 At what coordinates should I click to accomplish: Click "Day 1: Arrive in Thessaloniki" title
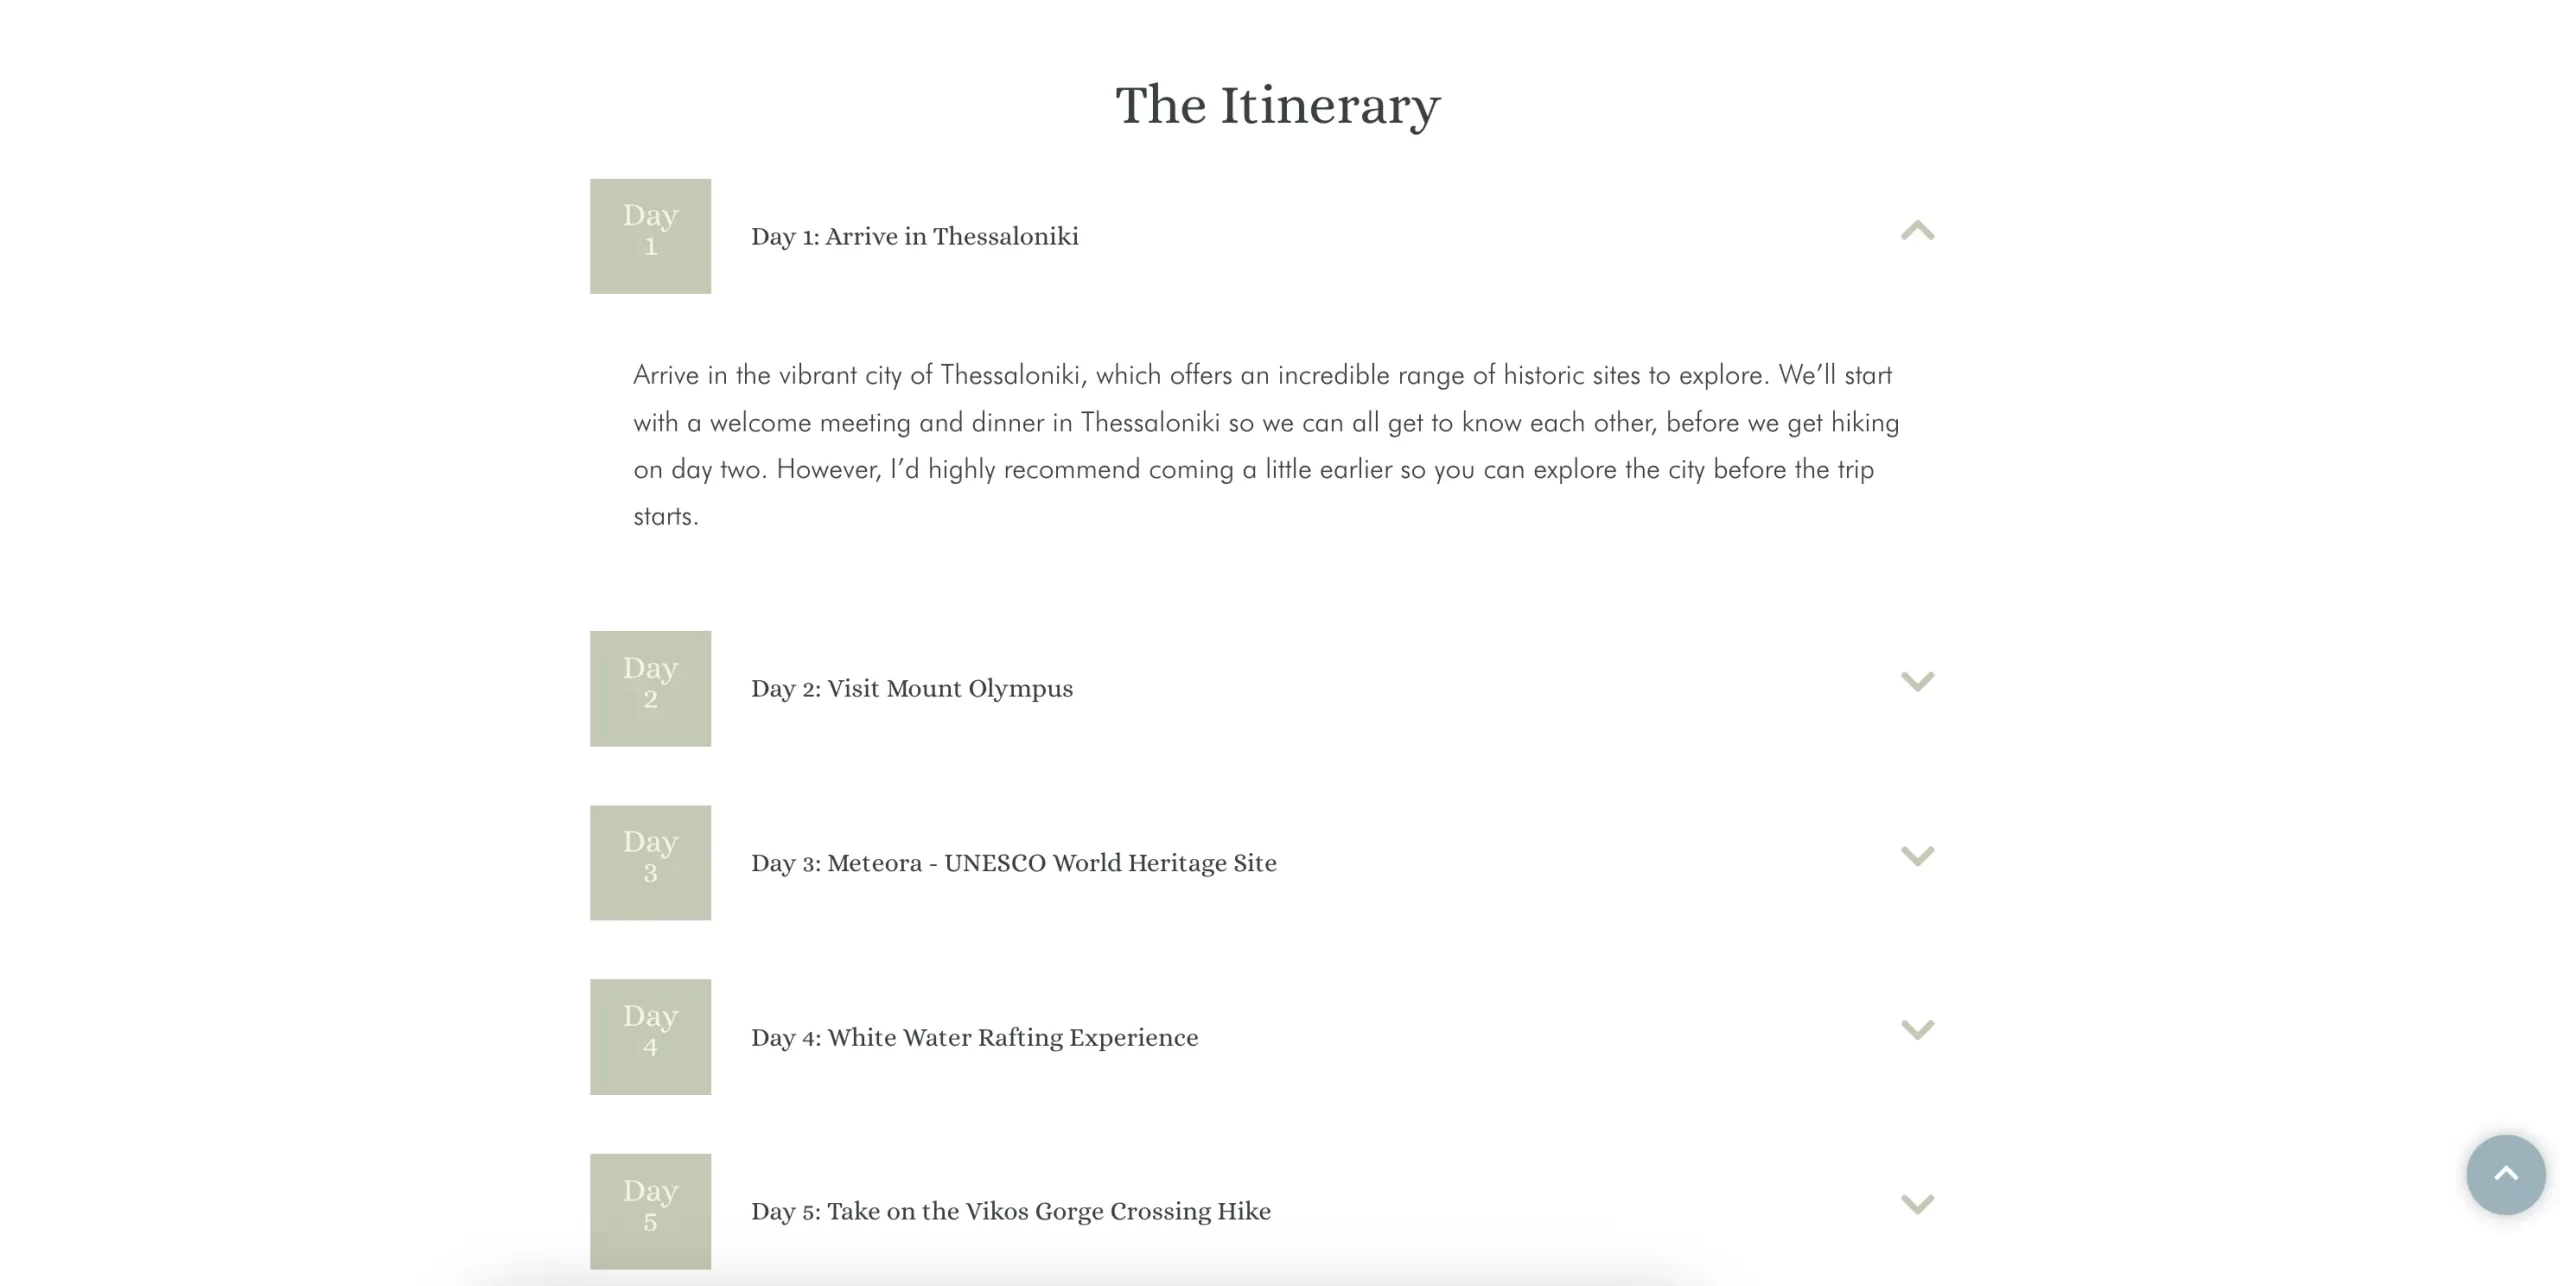coord(914,237)
